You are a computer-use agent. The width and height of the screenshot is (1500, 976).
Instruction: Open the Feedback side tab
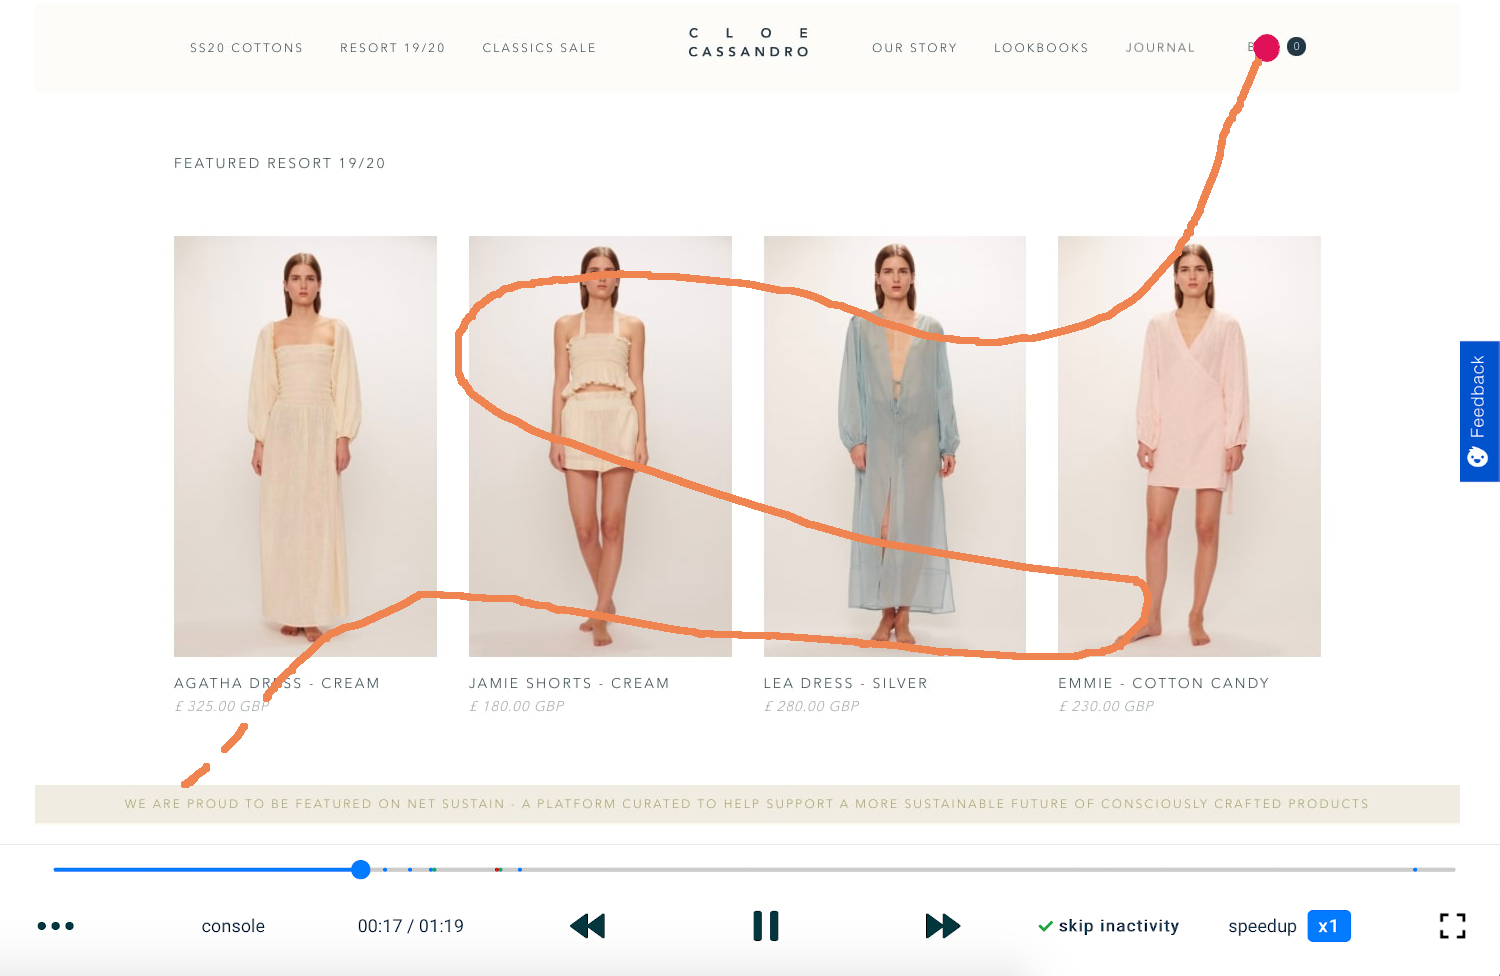pyautogui.click(x=1479, y=411)
